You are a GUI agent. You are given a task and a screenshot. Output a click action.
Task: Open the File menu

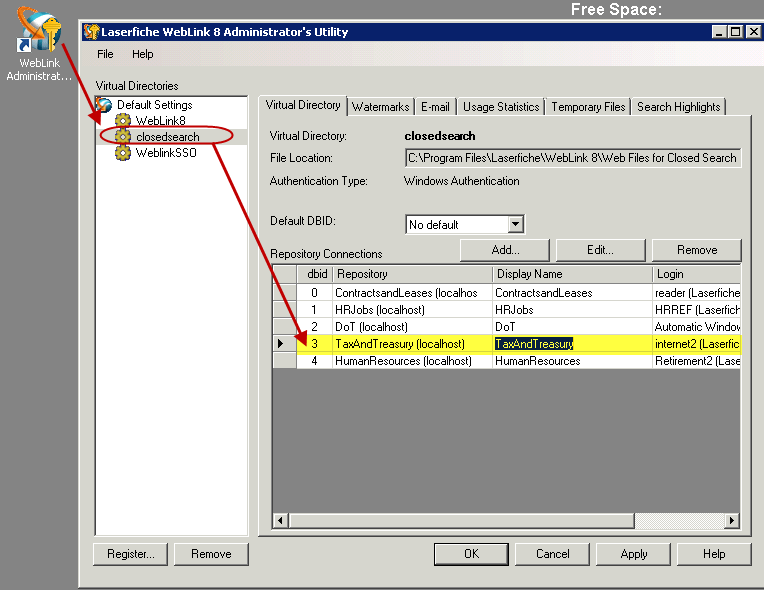tap(105, 54)
